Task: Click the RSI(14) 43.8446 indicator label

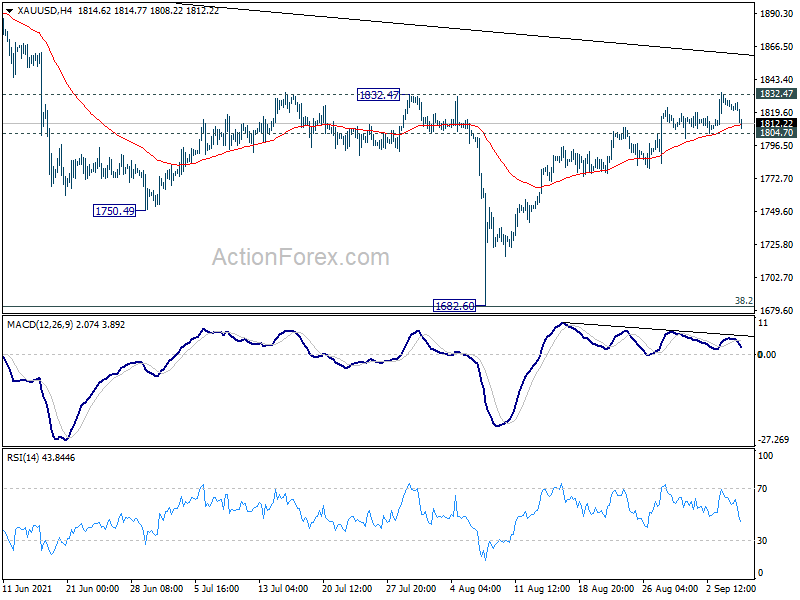Action: (41, 458)
